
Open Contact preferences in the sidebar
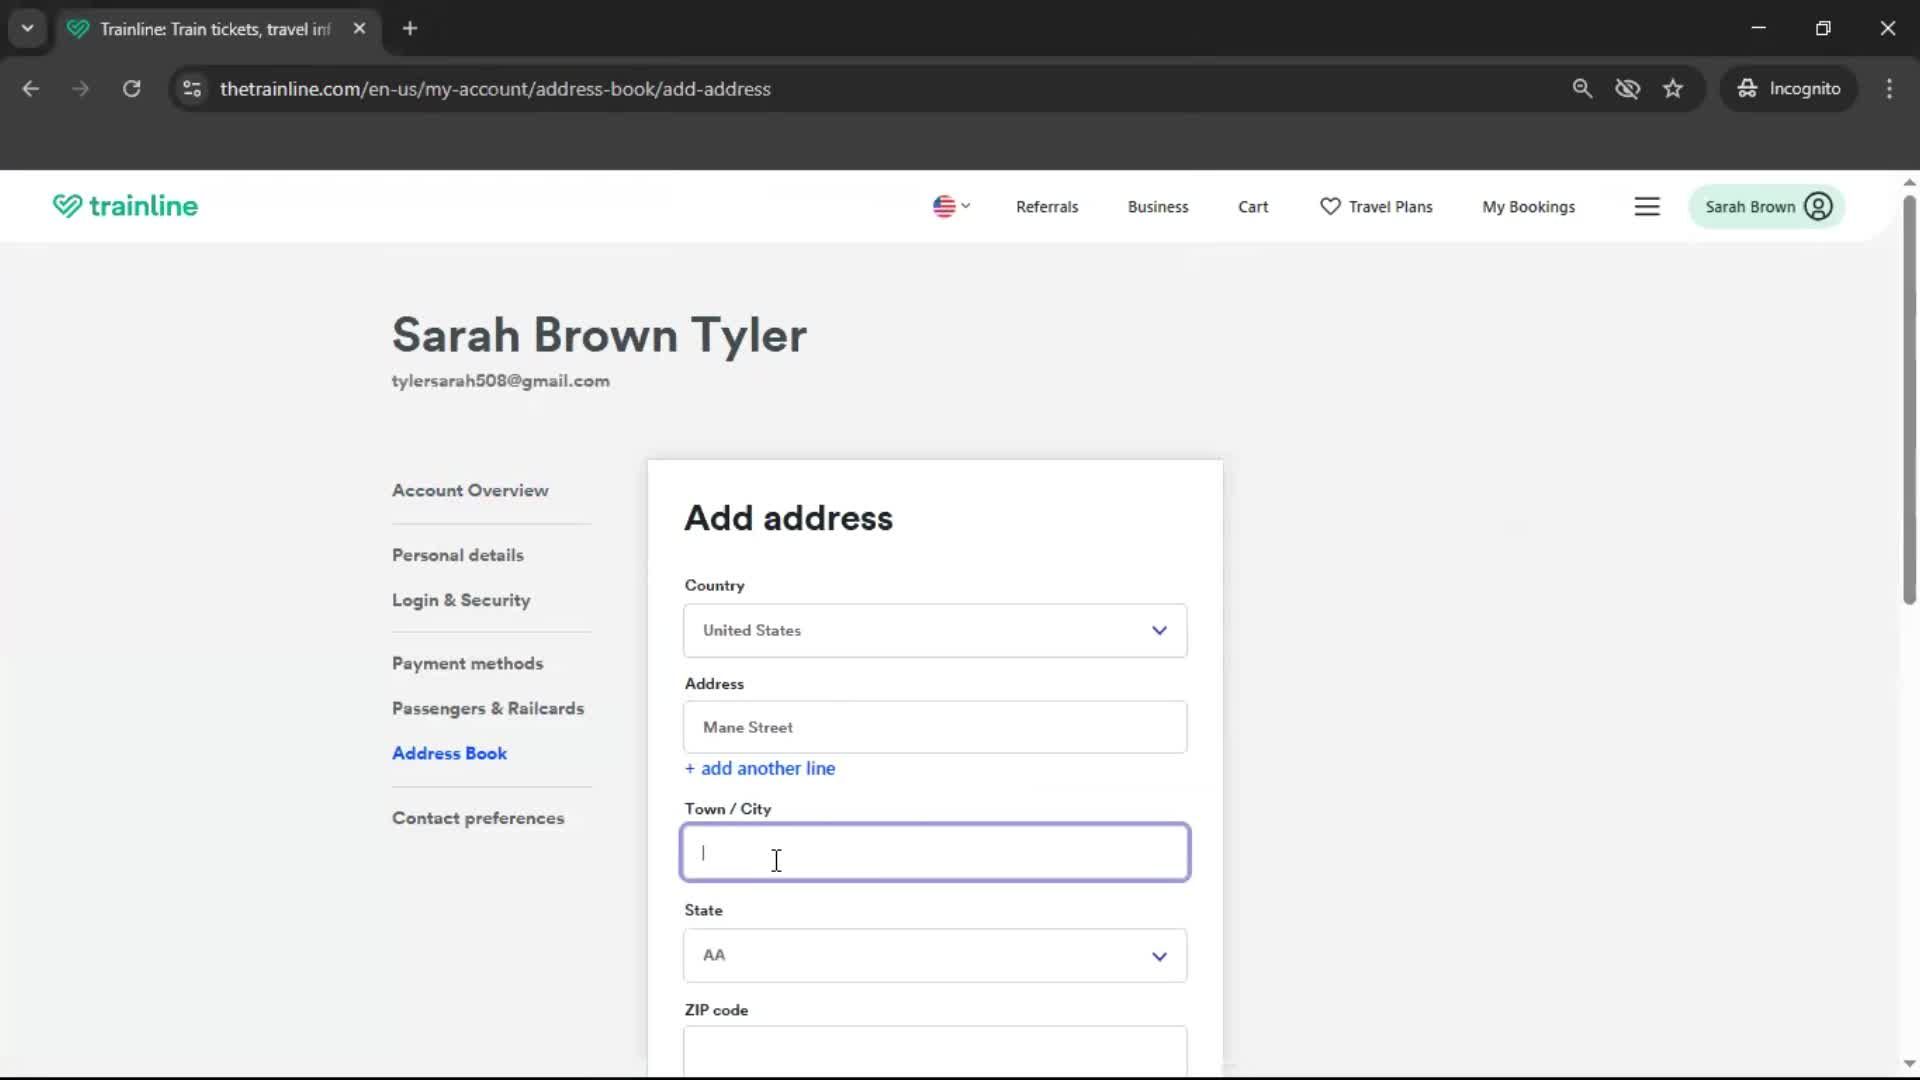tap(478, 817)
